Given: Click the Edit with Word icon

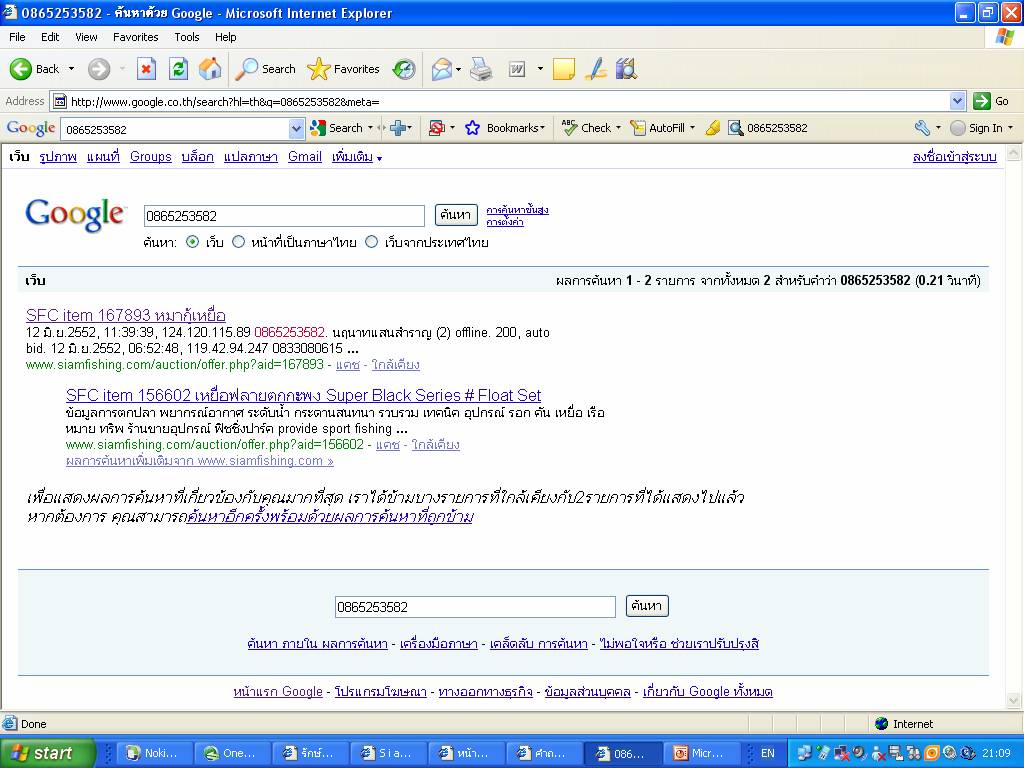Looking at the screenshot, I should coord(517,69).
